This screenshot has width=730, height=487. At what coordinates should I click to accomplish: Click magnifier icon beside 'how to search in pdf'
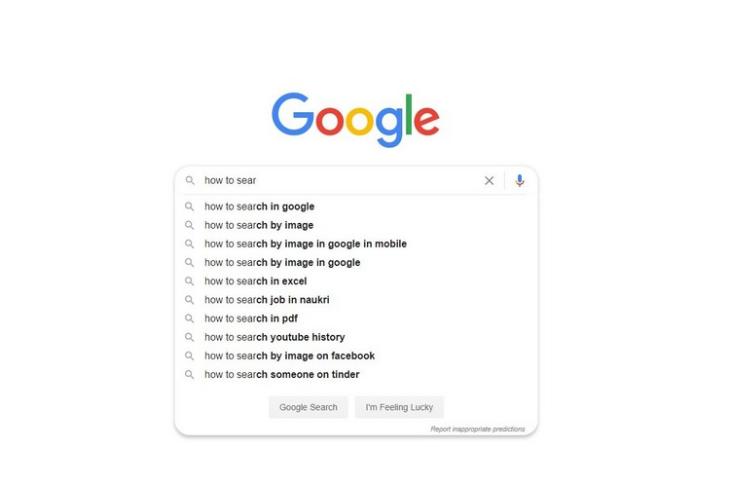coord(189,318)
